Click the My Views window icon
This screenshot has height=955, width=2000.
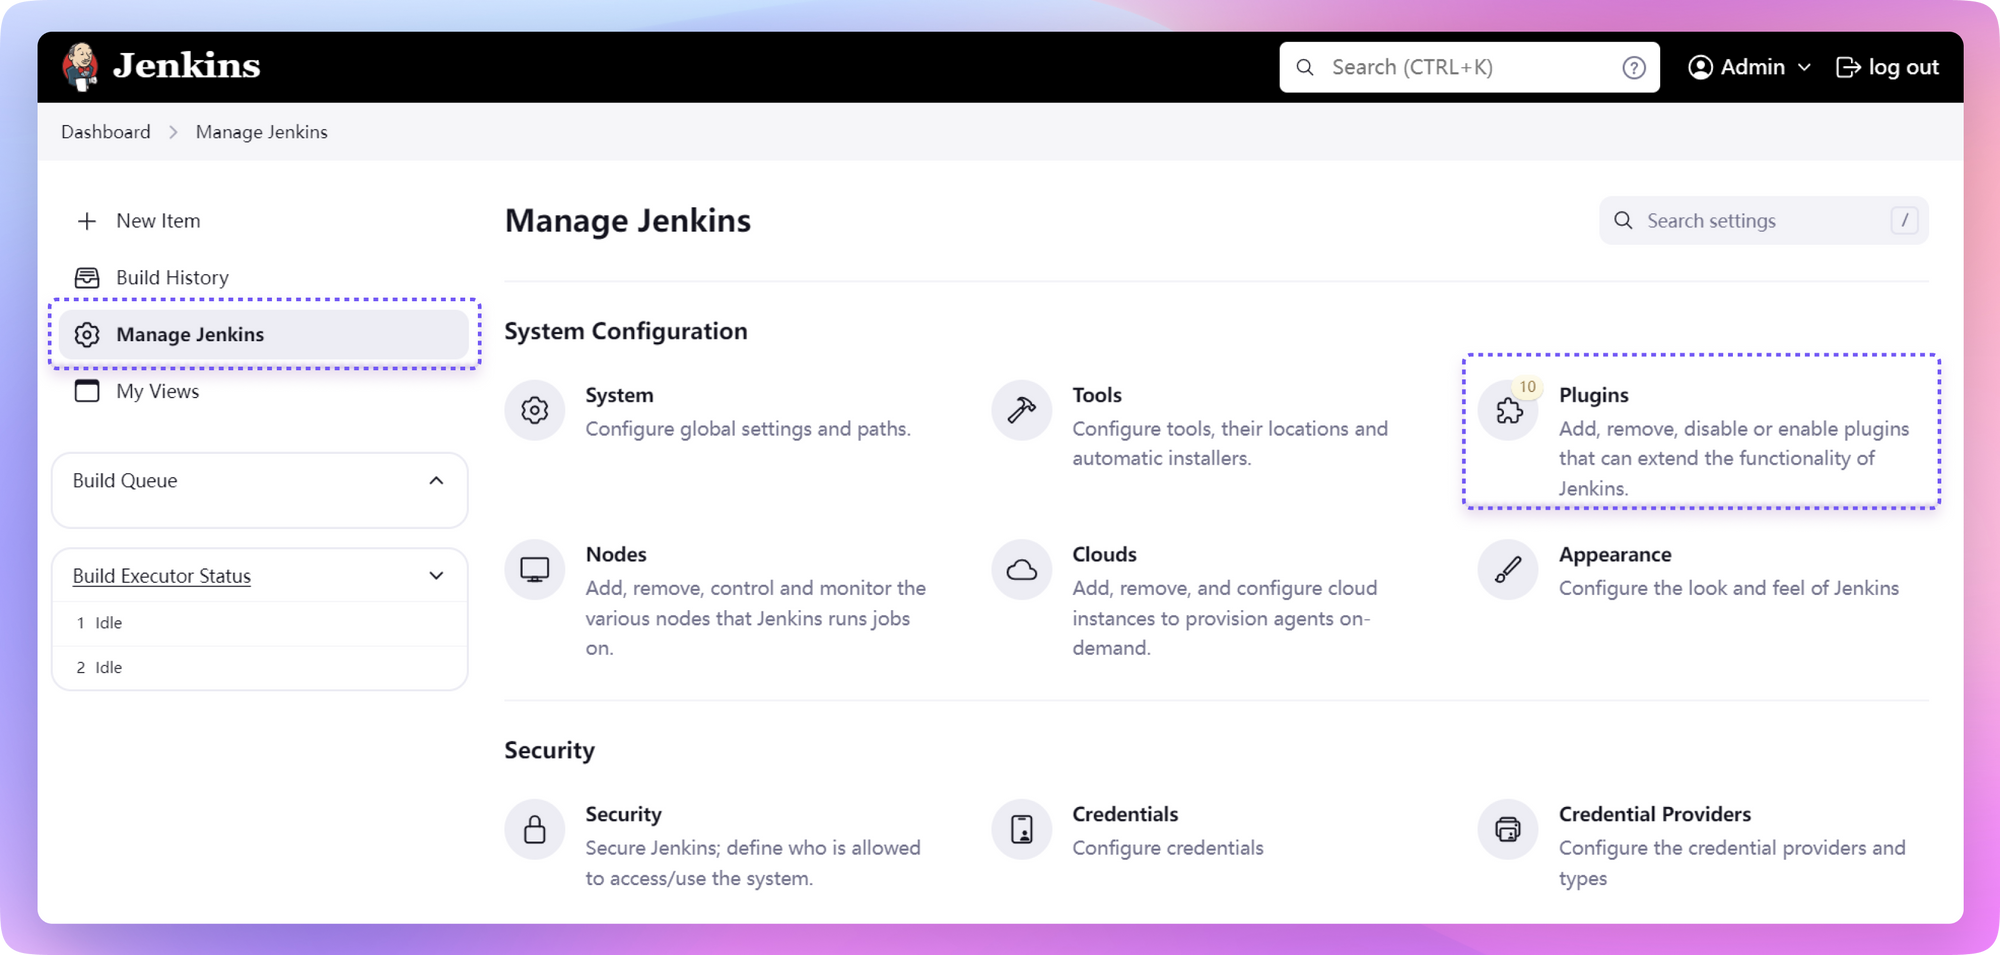[87, 391]
